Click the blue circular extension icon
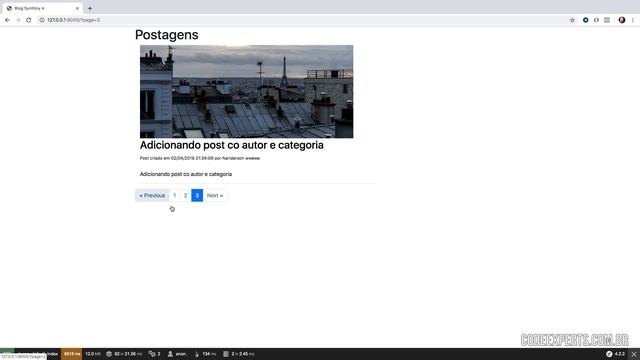Image resolution: width=640 pixels, height=360 pixels. tap(586, 20)
